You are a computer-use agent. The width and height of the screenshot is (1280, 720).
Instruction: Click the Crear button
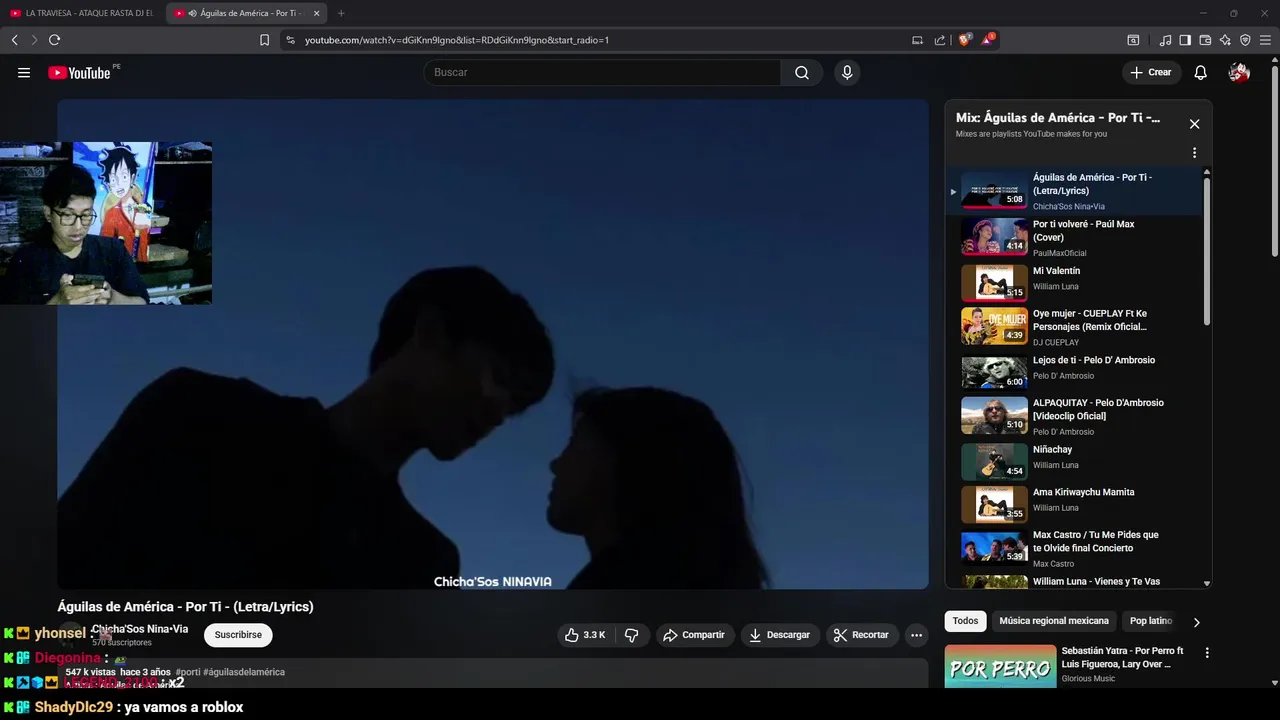[1150, 73]
